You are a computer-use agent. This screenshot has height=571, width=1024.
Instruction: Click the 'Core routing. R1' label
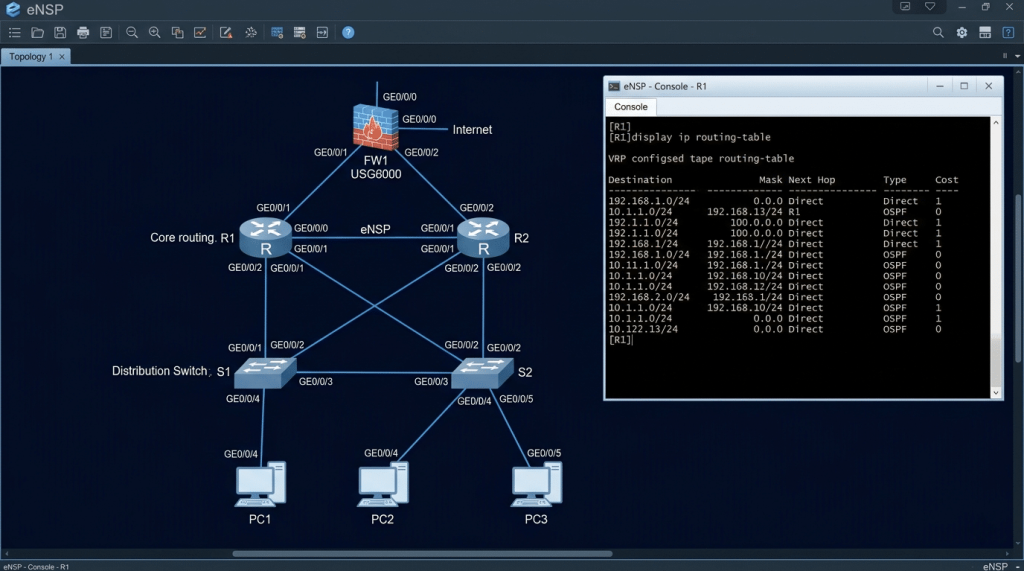192,238
